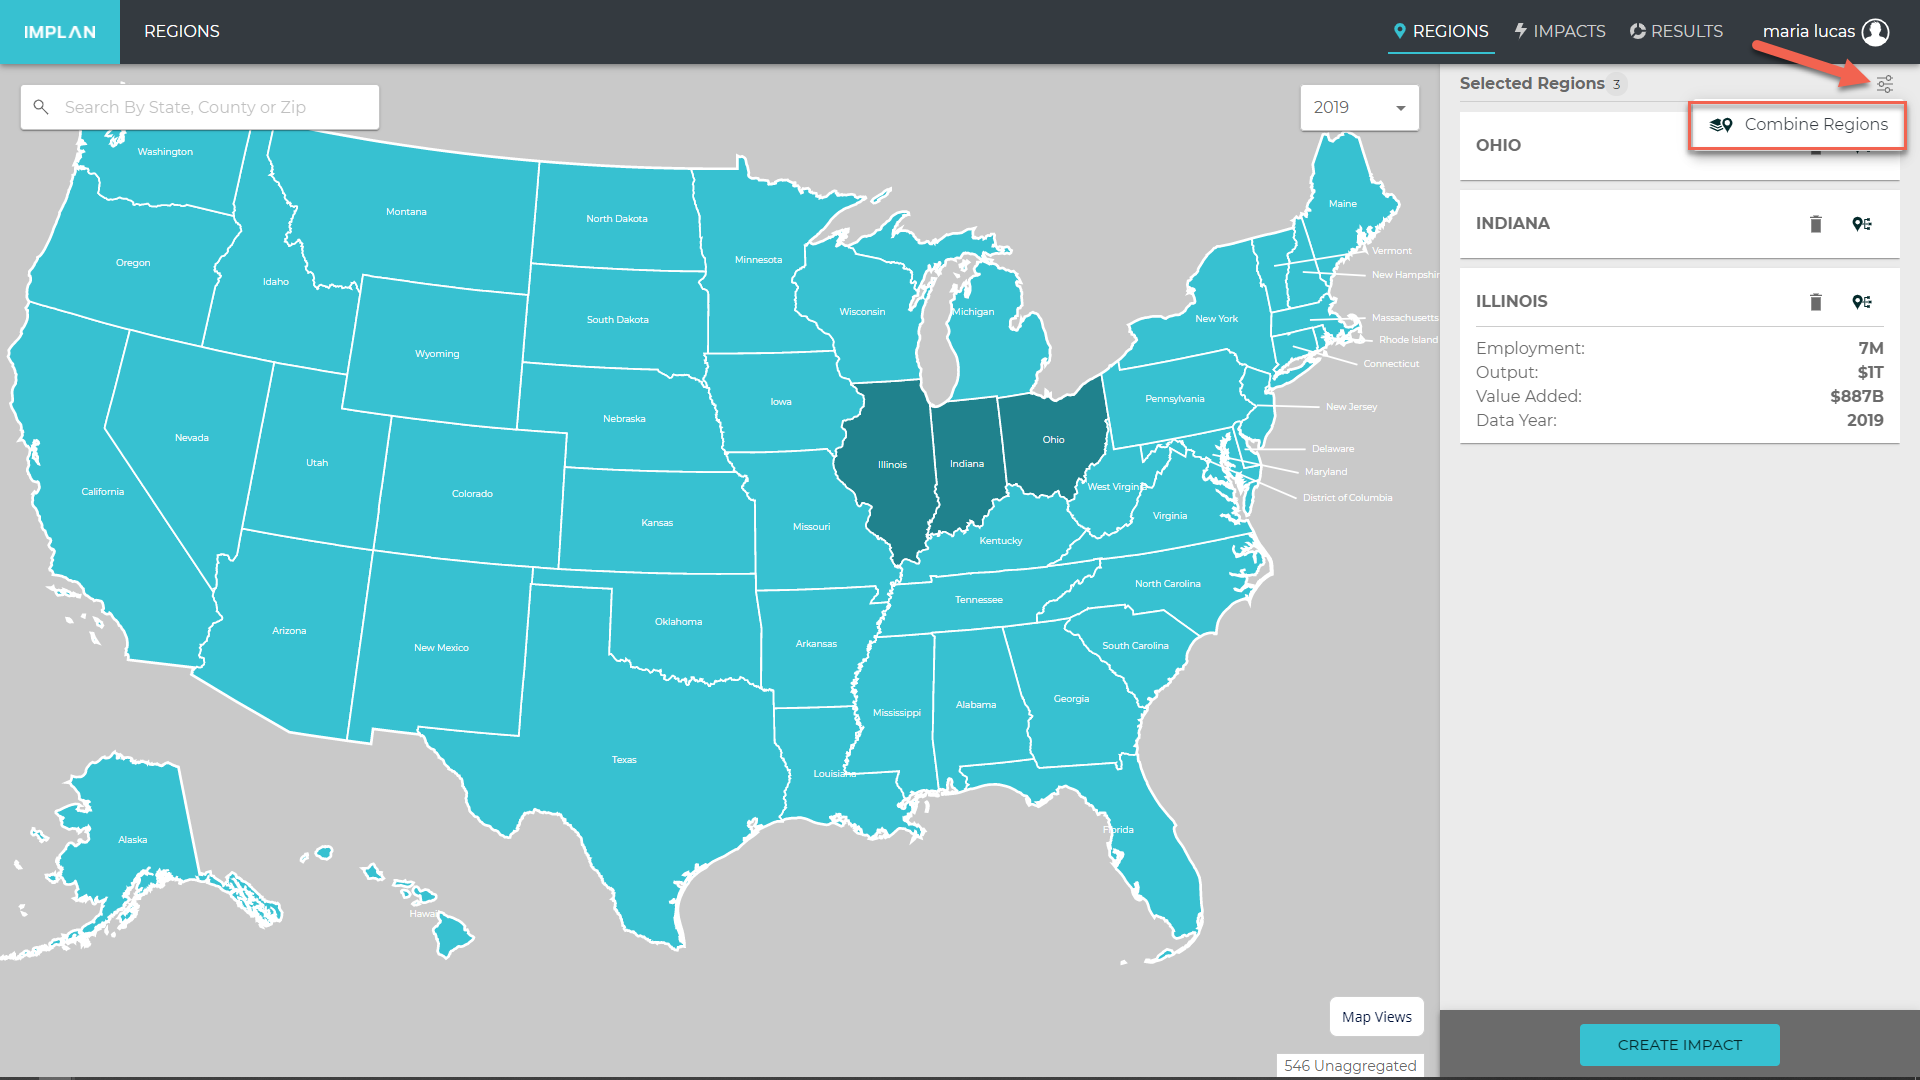
Task: Click the CREATE IMPACT button
Action: coord(1680,1045)
